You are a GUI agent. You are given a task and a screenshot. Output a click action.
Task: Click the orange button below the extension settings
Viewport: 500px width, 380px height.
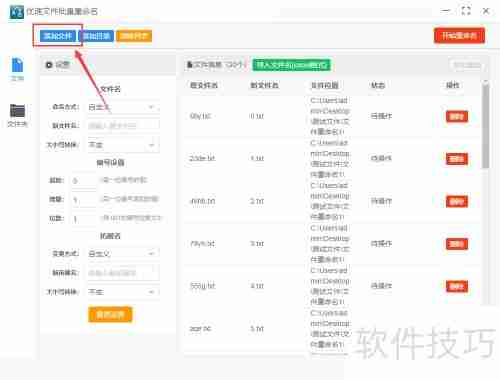[110, 314]
